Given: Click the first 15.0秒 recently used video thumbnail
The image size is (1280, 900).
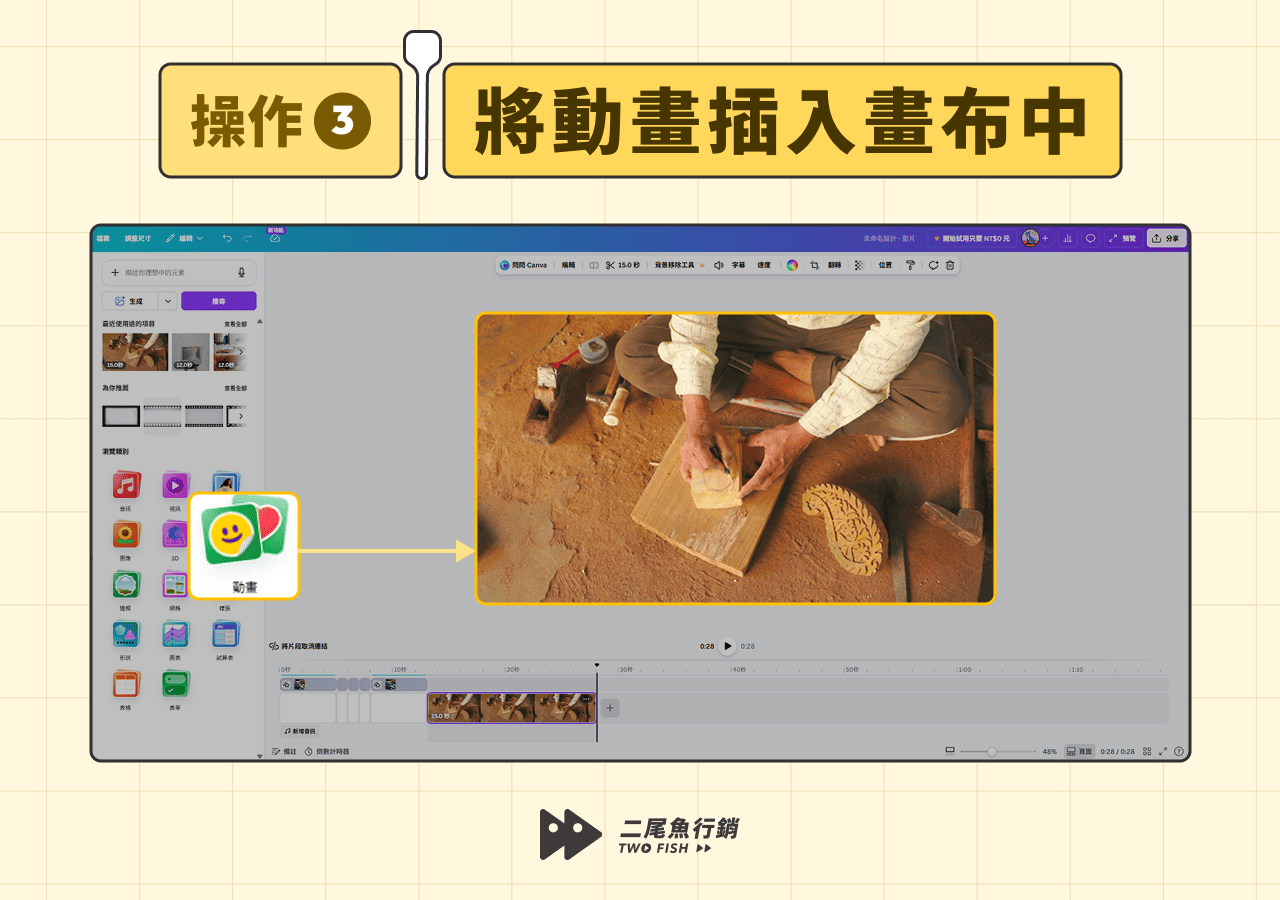Looking at the screenshot, I should pos(135,352).
